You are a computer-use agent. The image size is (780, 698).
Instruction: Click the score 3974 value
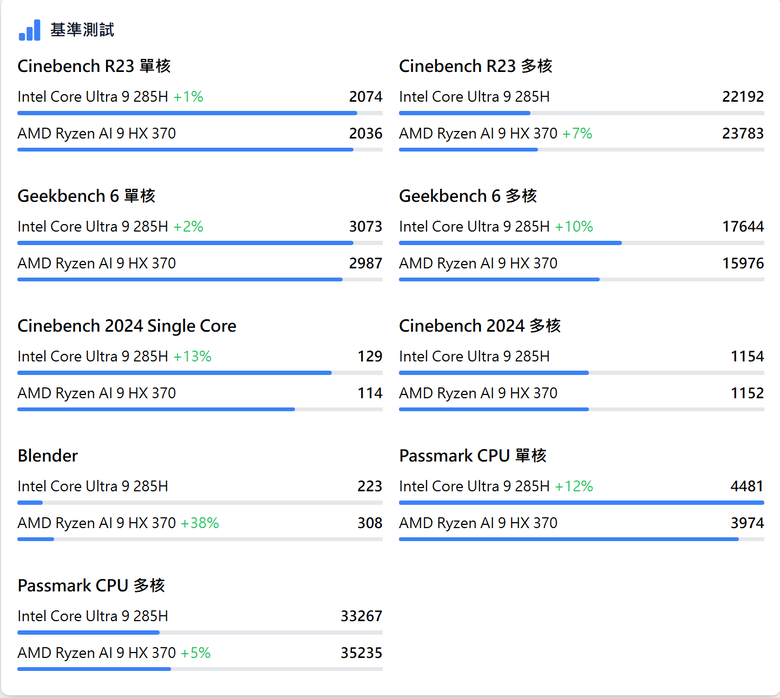click(747, 523)
